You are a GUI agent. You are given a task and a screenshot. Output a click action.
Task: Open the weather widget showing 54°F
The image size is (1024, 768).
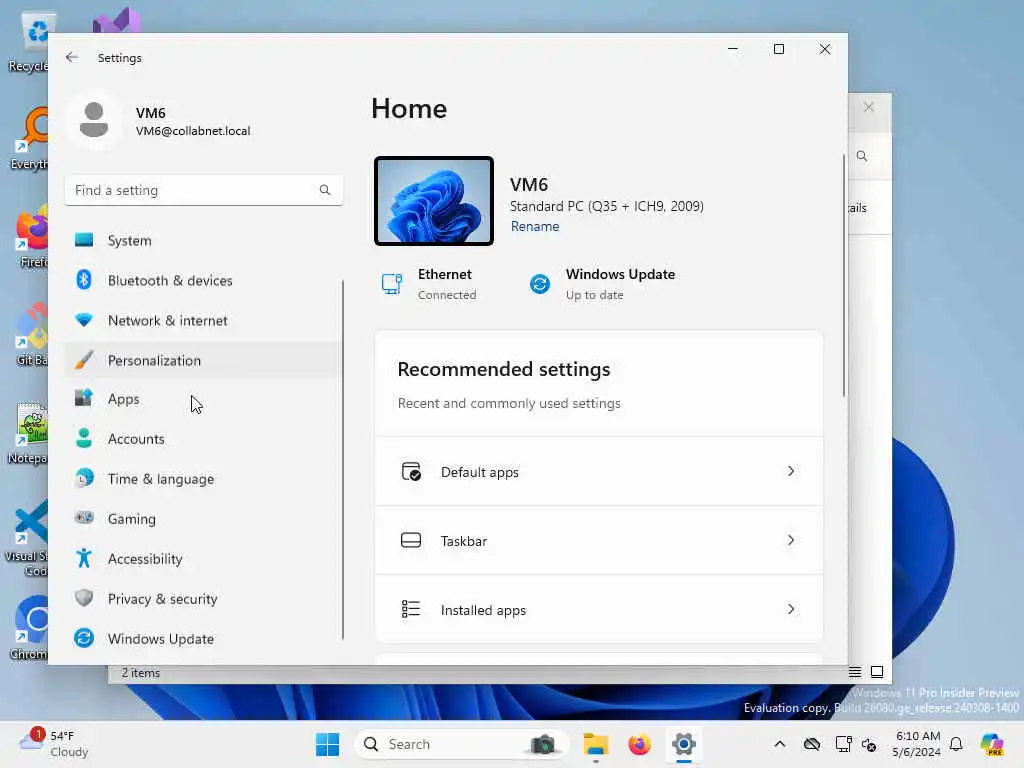point(54,744)
